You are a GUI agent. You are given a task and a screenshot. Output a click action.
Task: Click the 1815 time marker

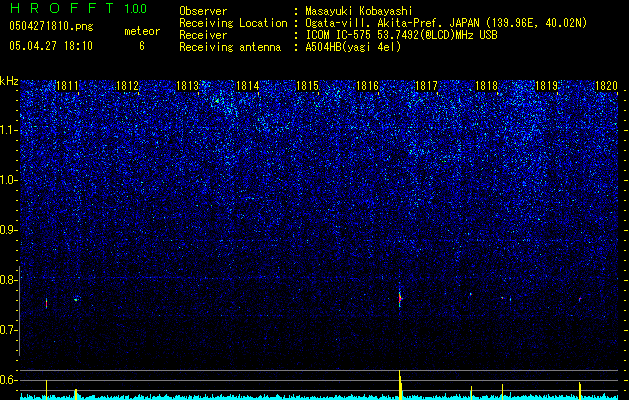[x=307, y=85]
